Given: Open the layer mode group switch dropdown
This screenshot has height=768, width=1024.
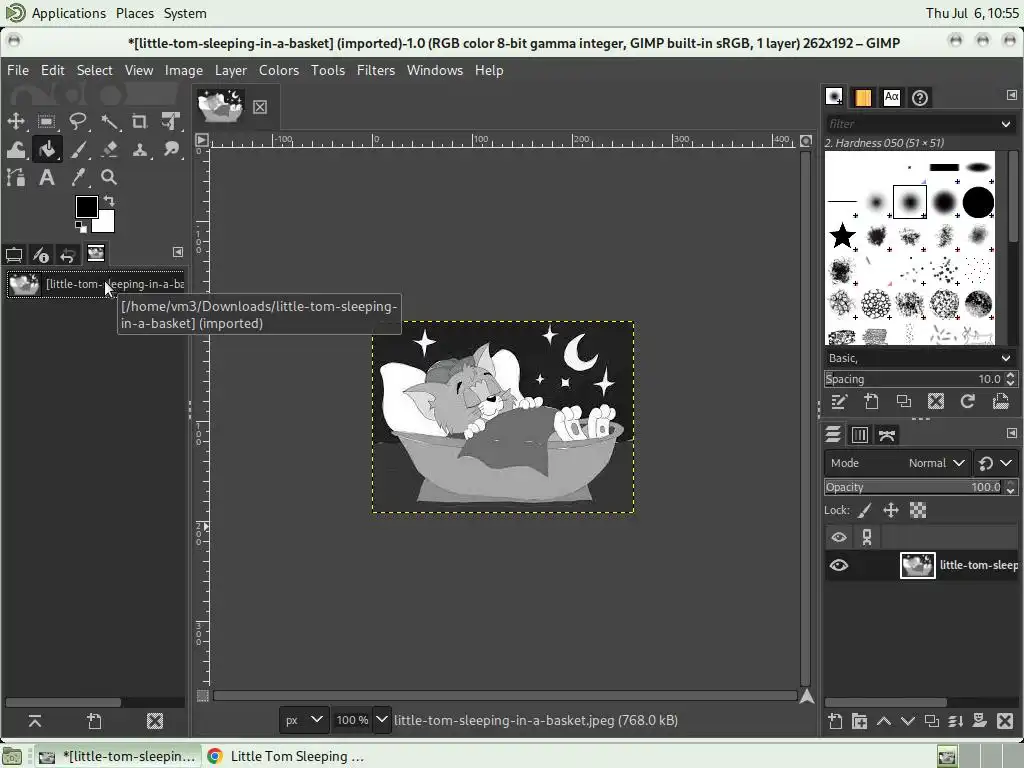Looking at the screenshot, I should [x=995, y=462].
